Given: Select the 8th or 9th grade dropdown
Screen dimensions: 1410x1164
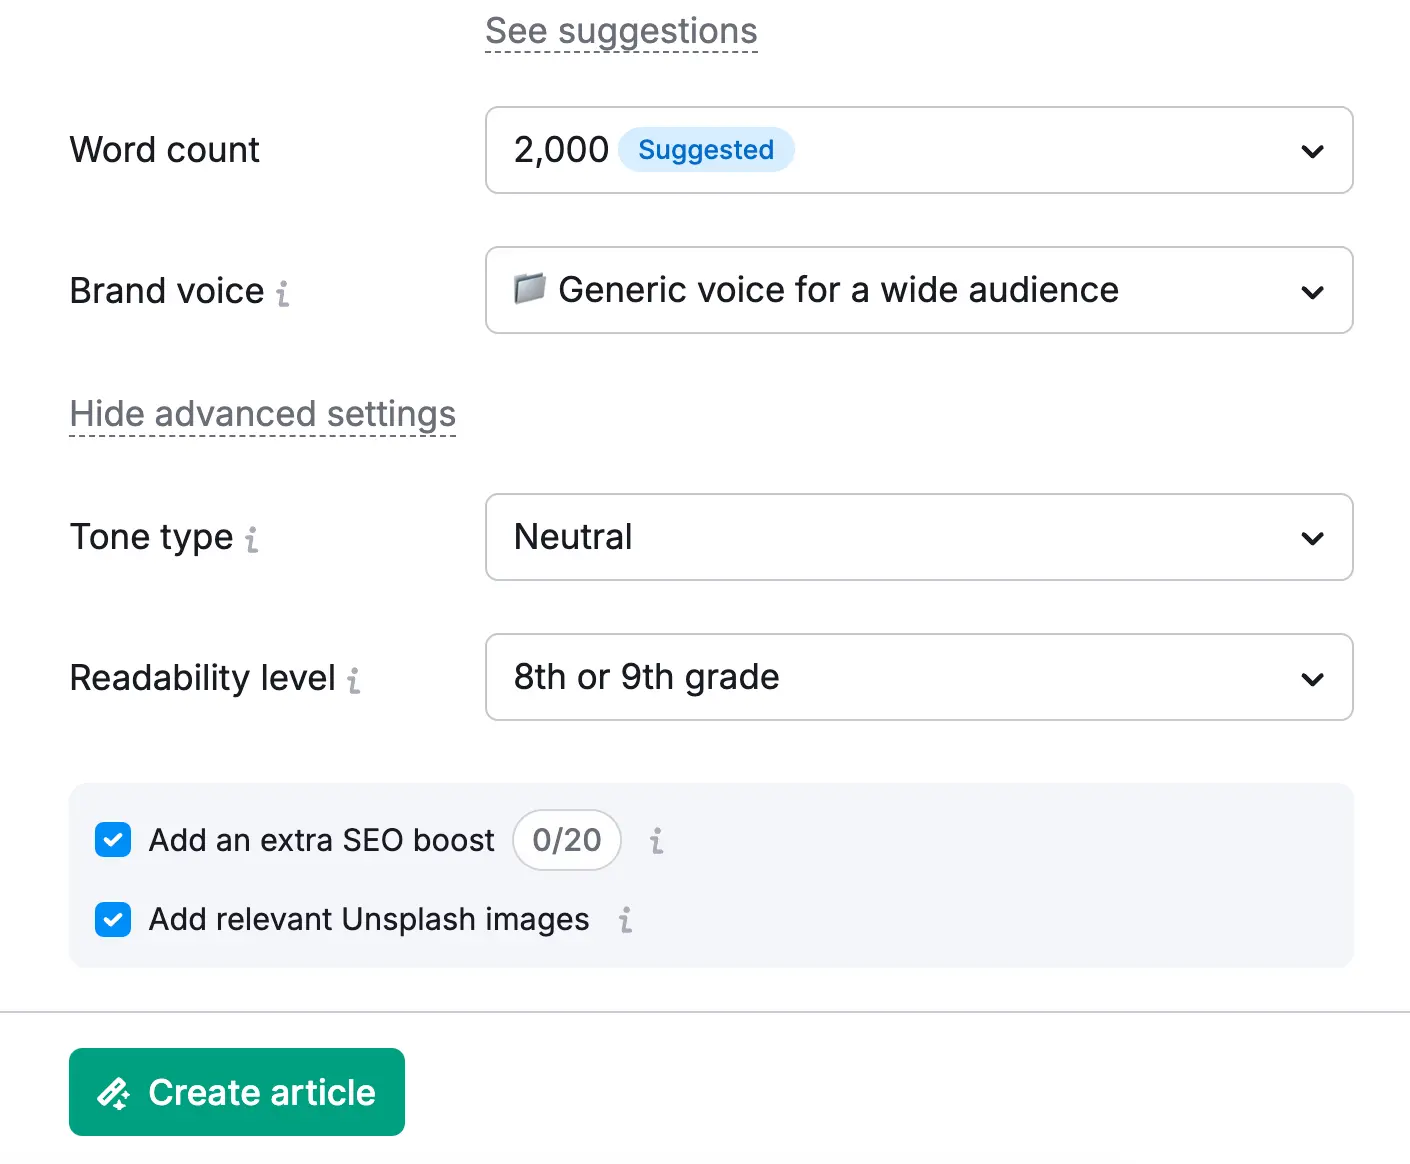Looking at the screenshot, I should pos(900,677).
